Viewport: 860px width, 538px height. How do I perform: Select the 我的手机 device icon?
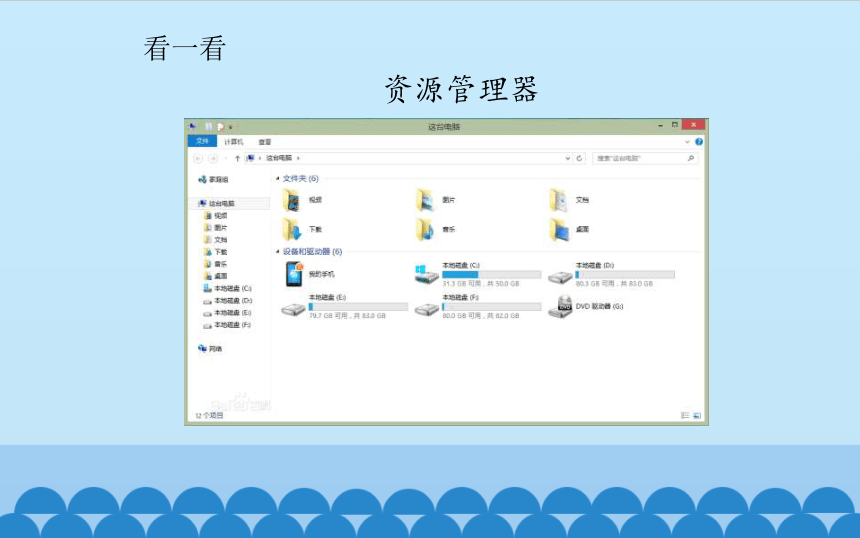(294, 274)
